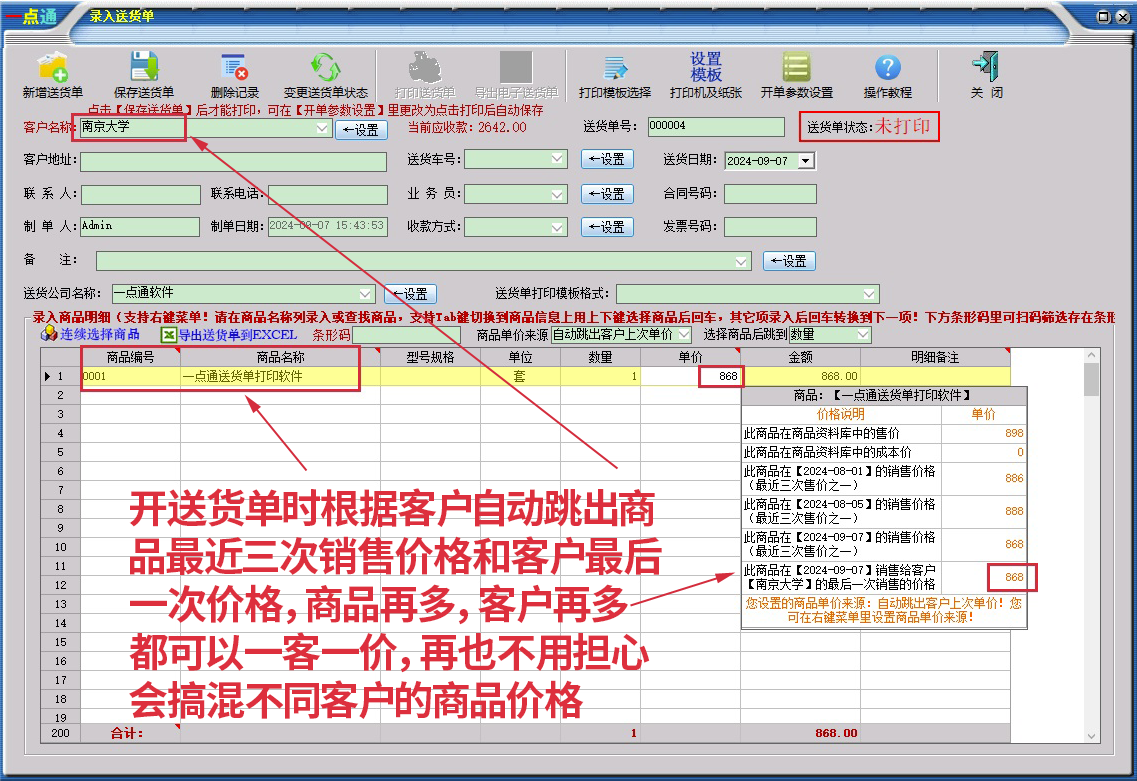Click the 删除记录 toolbar icon
The width and height of the screenshot is (1137, 781).
[x=235, y=68]
